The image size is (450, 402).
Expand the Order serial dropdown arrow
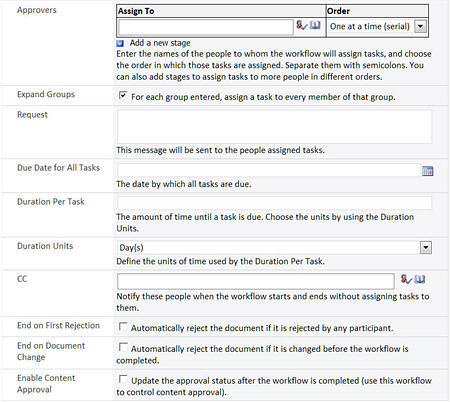420,26
